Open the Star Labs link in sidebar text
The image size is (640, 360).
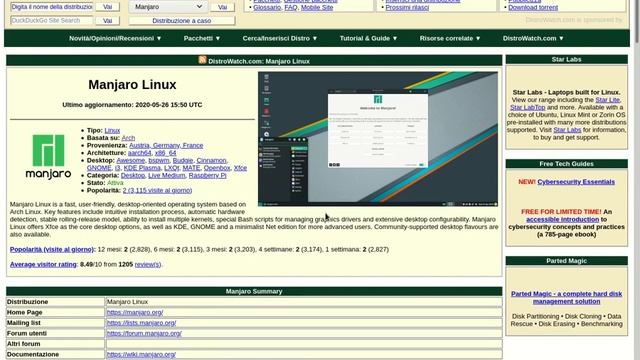567,130
